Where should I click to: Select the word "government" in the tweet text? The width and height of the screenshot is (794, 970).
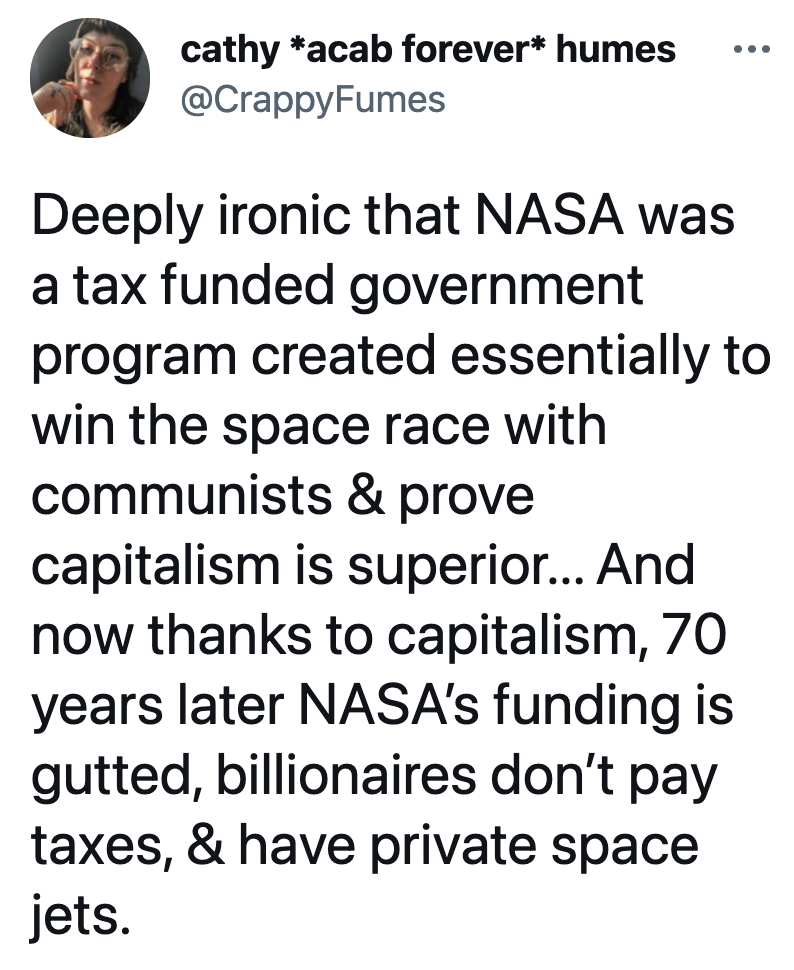tap(498, 288)
